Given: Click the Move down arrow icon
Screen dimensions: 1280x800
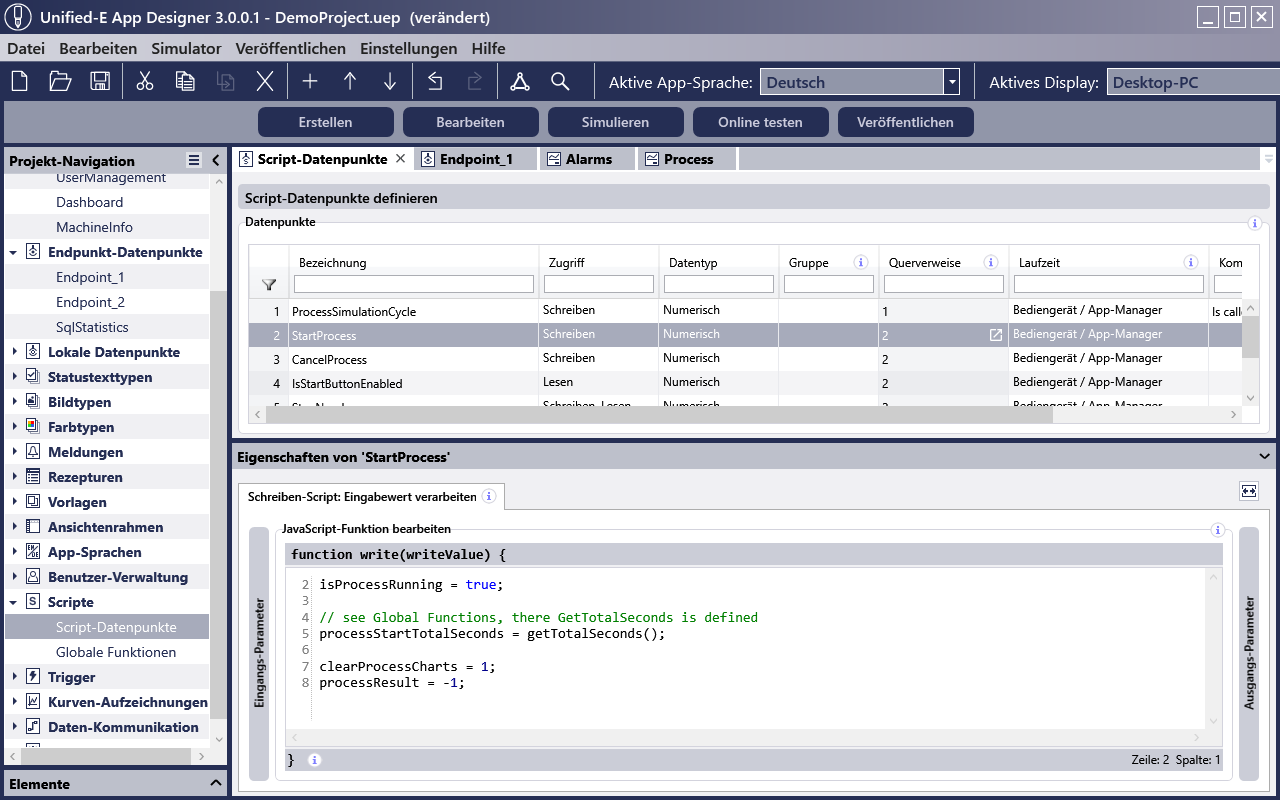Looking at the screenshot, I should 390,82.
